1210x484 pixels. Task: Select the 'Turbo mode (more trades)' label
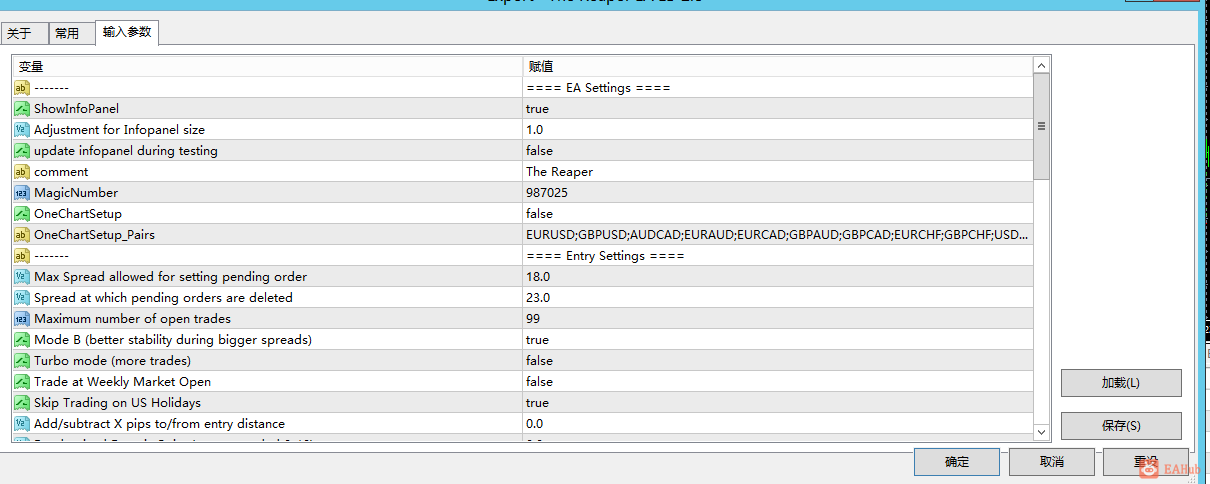coord(112,360)
